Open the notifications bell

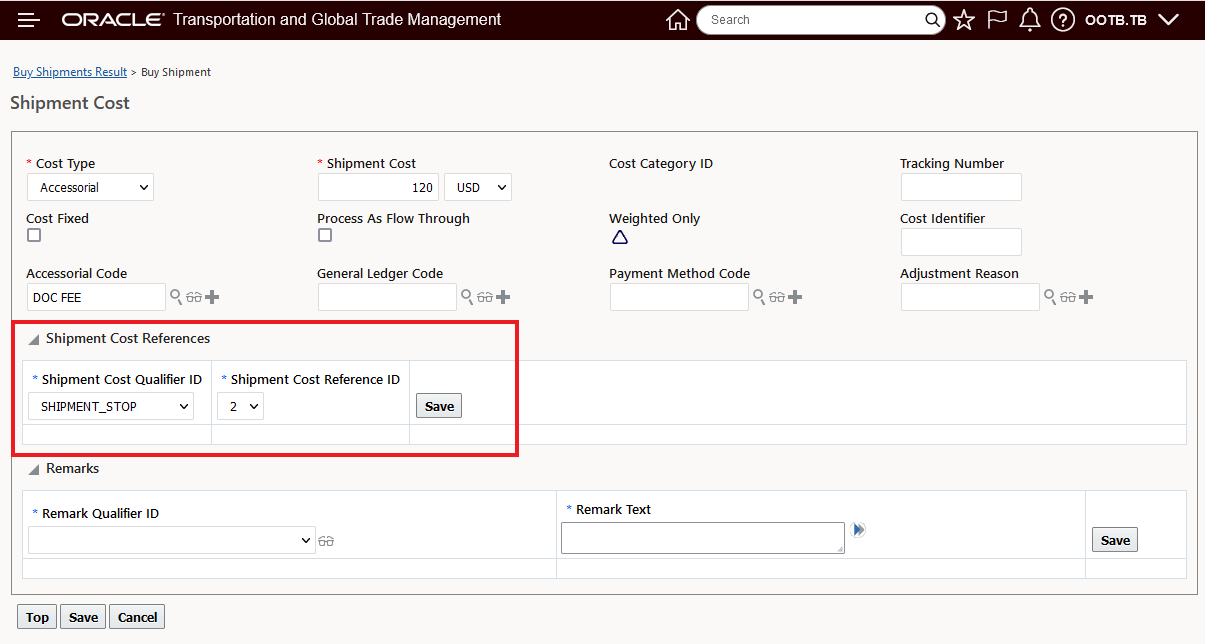[x=1030, y=20]
